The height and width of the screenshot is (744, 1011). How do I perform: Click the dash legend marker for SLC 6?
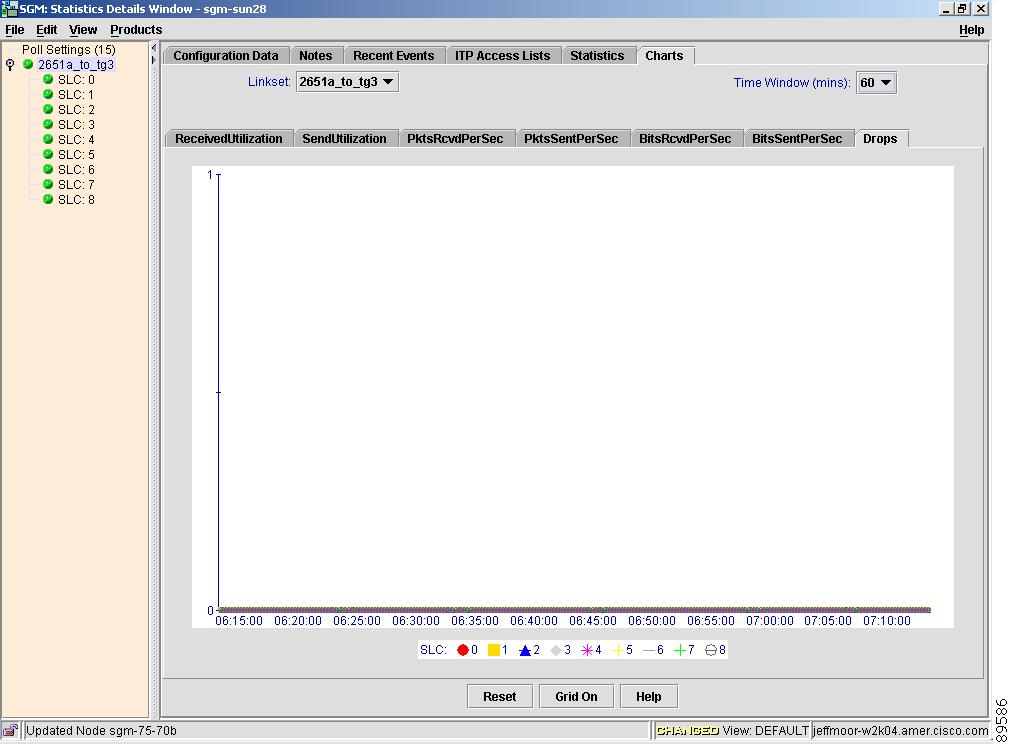point(649,650)
